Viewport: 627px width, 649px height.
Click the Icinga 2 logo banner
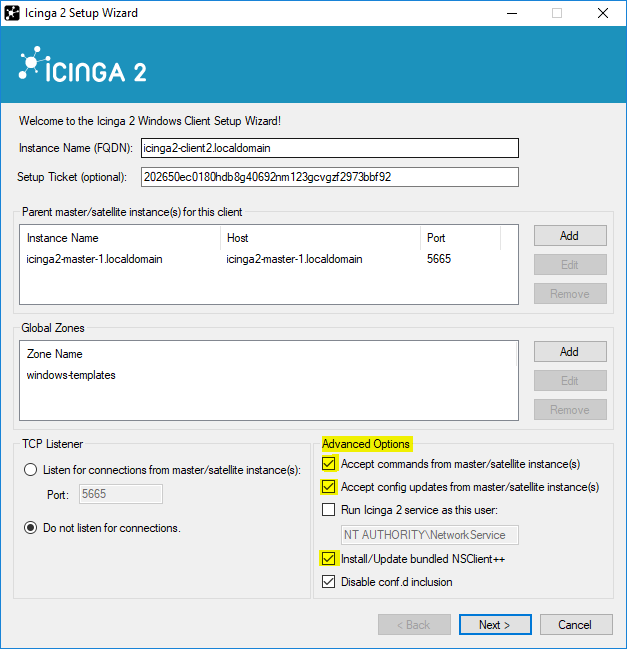coord(83,65)
